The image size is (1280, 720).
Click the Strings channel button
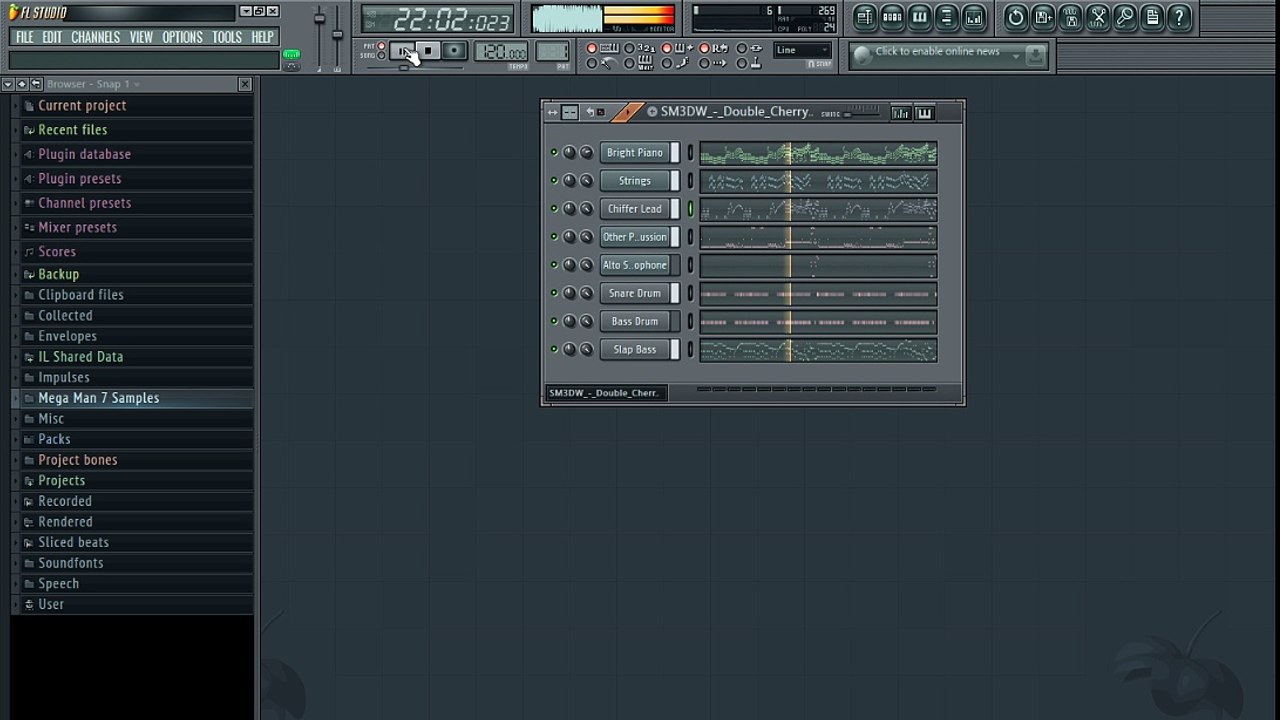coord(635,181)
